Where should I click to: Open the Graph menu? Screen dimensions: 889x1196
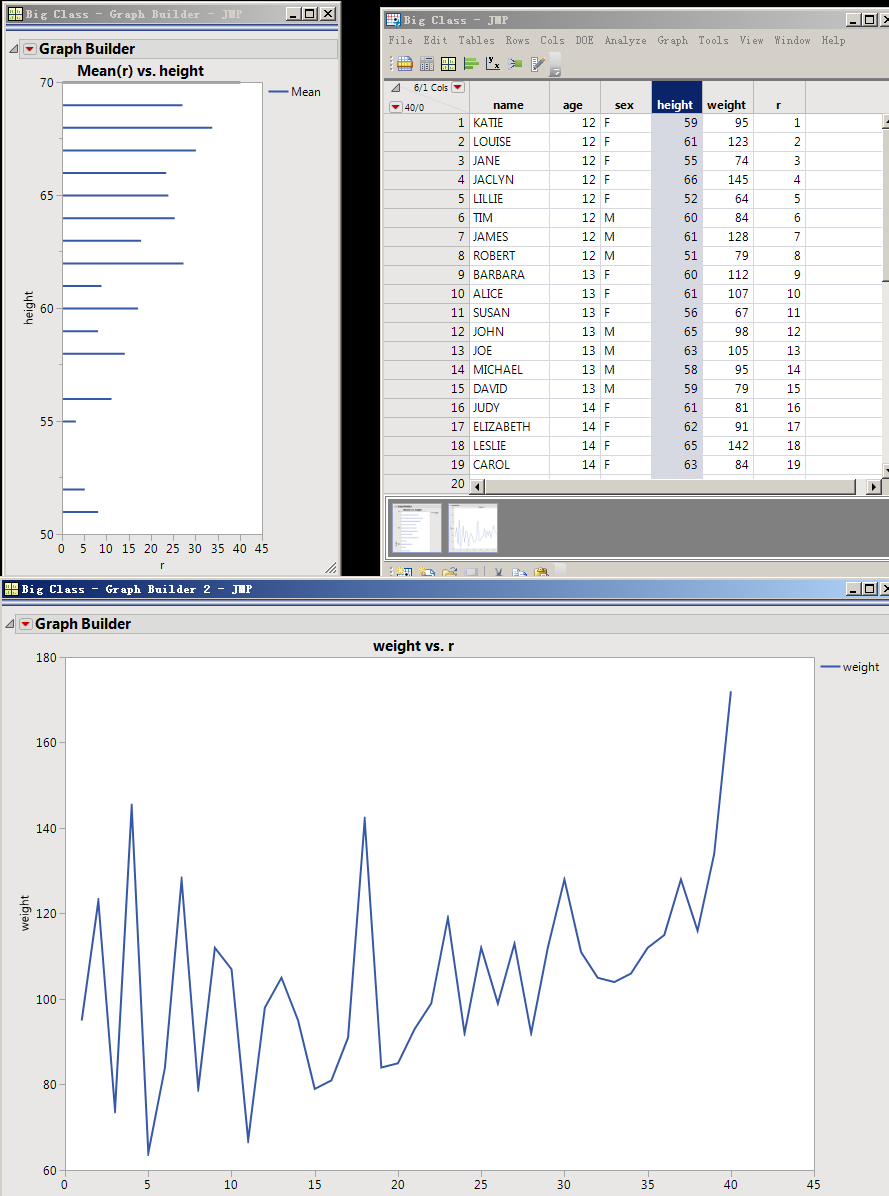click(672, 41)
